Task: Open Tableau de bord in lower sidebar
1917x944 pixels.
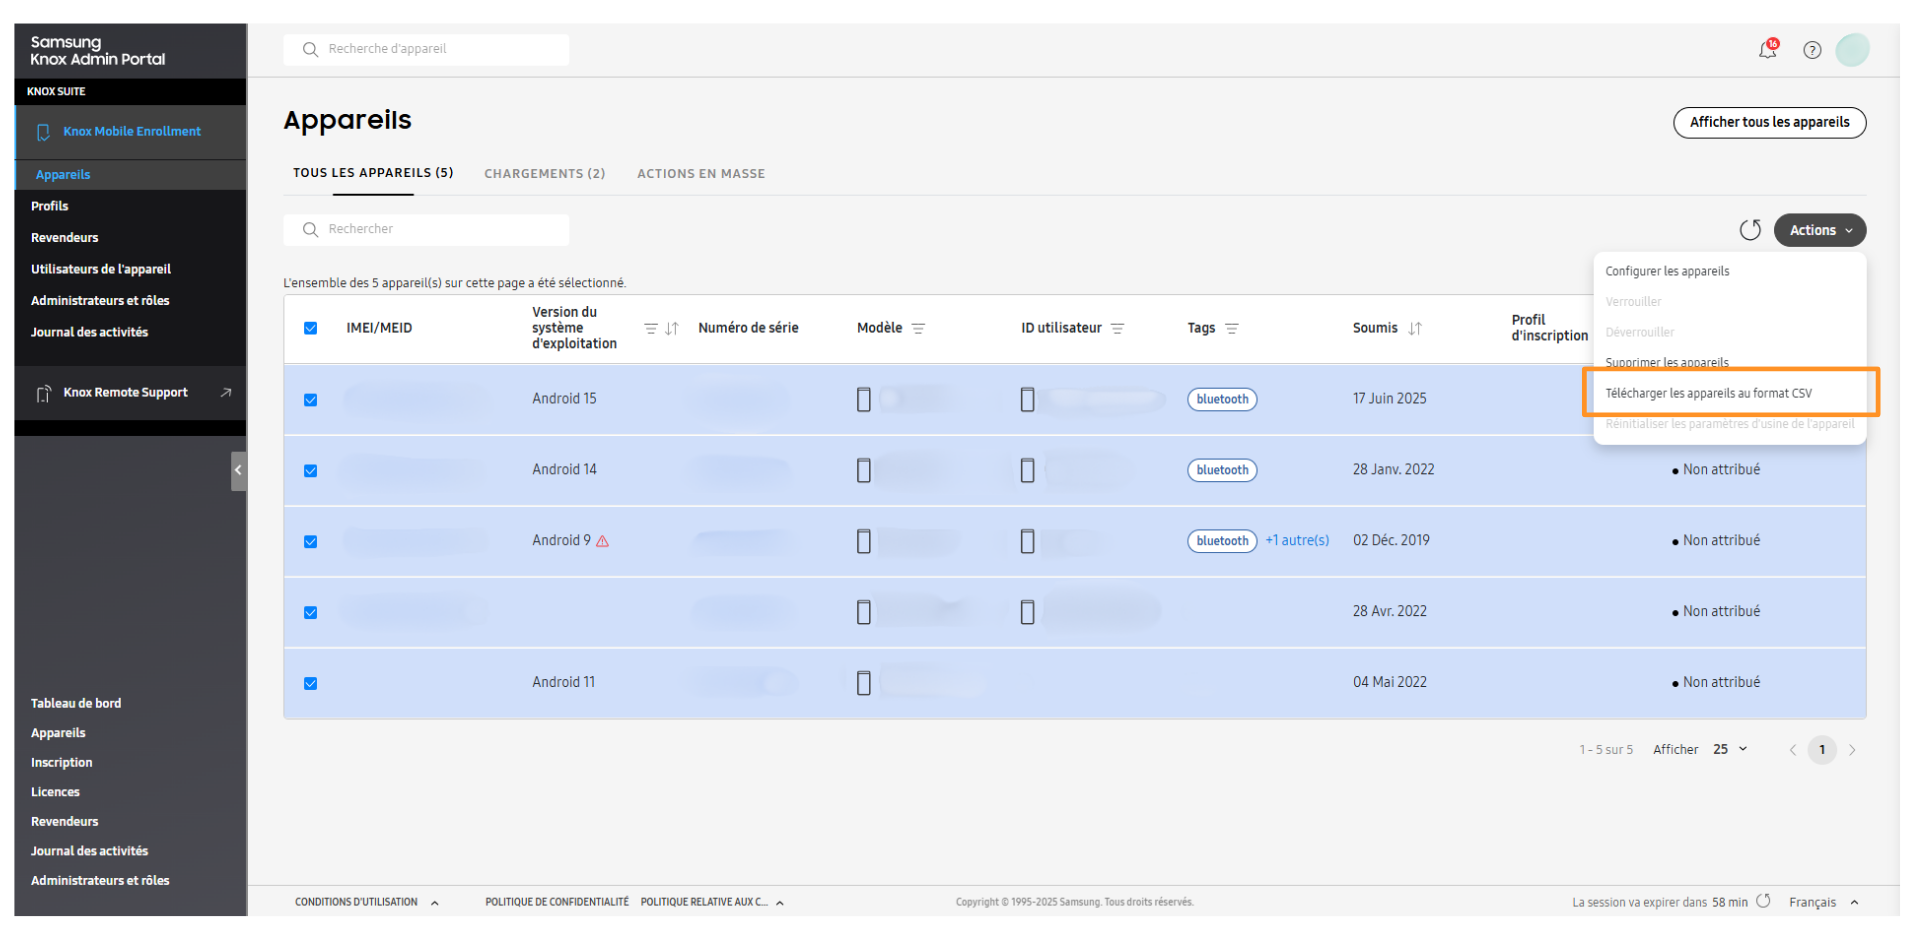Action: coord(76,704)
